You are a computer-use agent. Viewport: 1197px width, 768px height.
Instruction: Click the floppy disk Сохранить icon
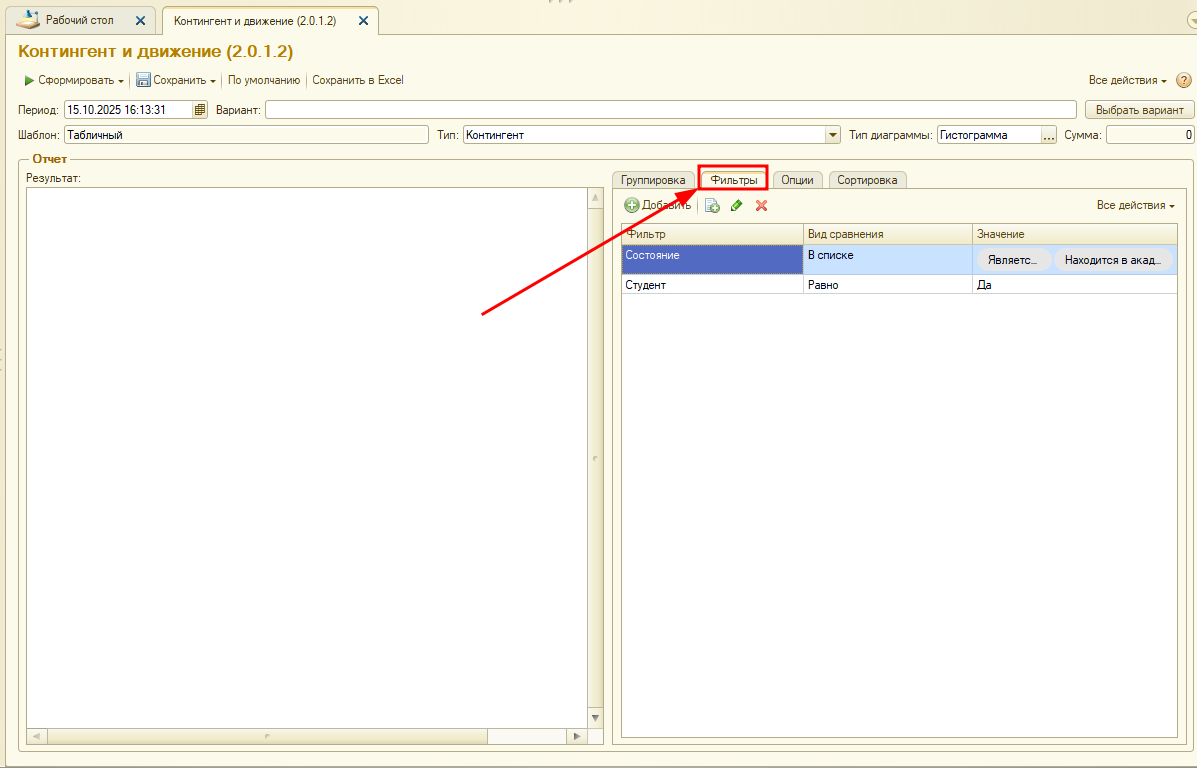[x=143, y=80]
